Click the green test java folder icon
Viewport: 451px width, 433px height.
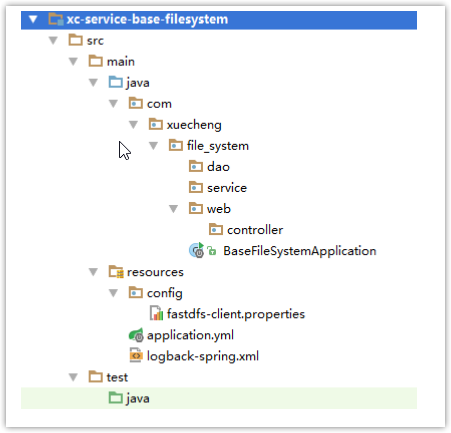point(116,398)
